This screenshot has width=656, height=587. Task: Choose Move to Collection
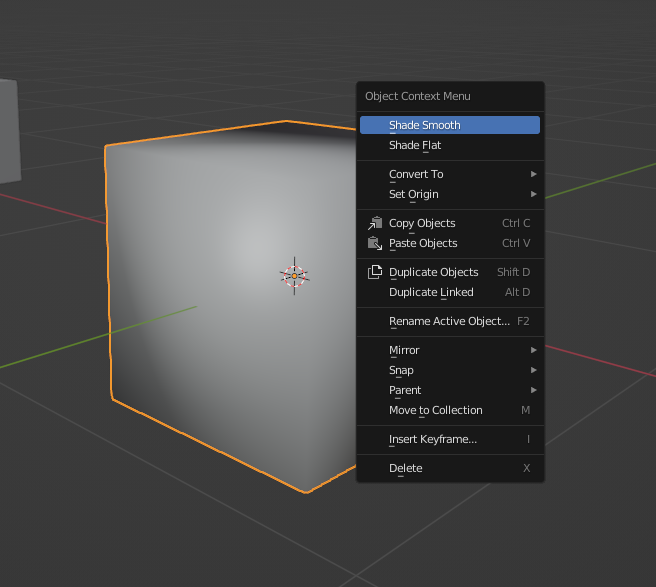[450, 410]
